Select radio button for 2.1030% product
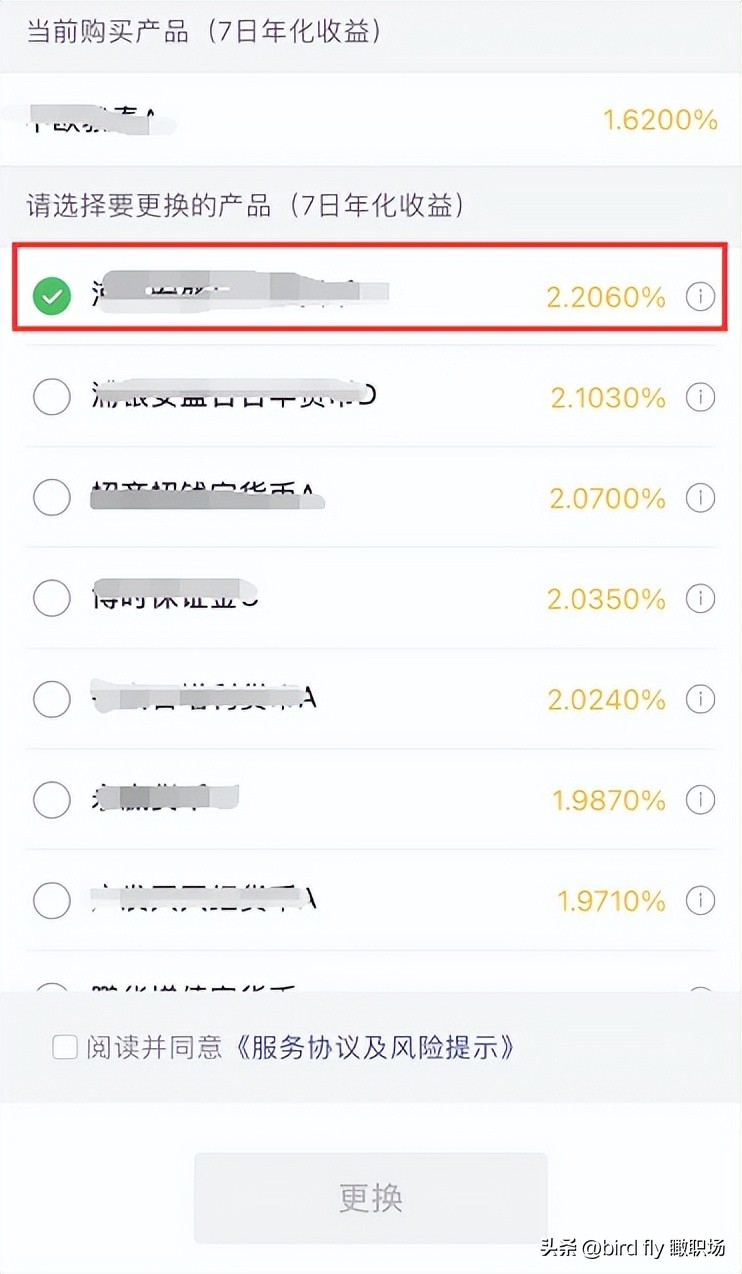The image size is (742, 1274). point(52,397)
